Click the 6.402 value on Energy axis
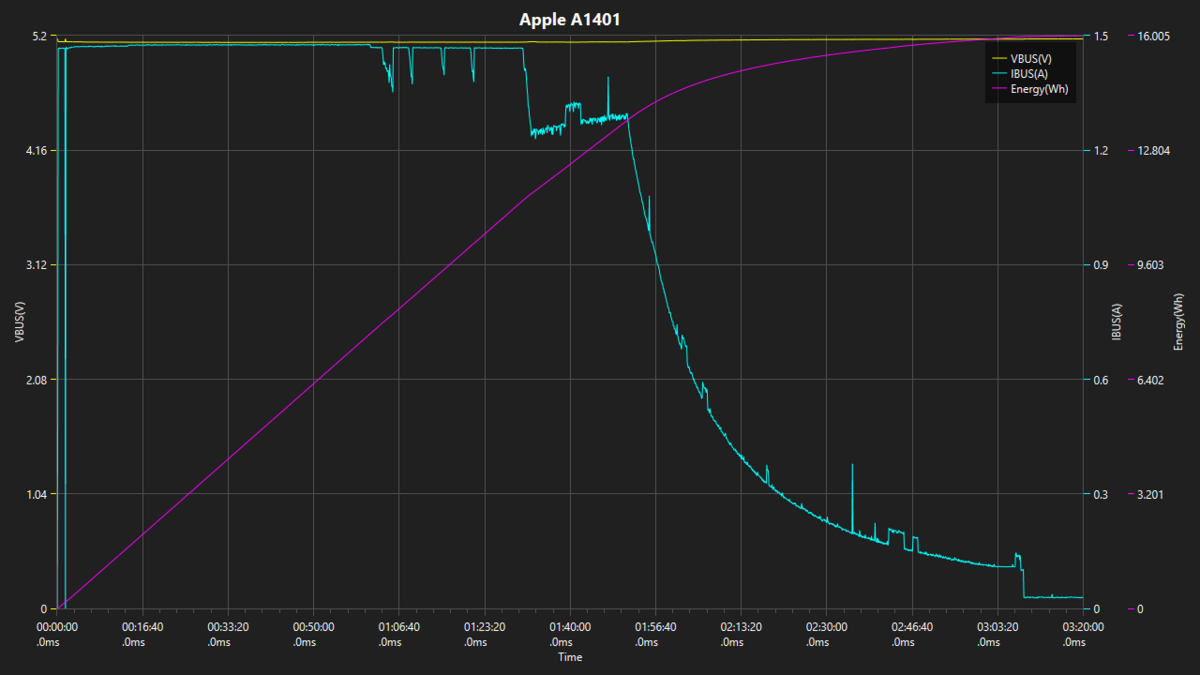 1150,380
